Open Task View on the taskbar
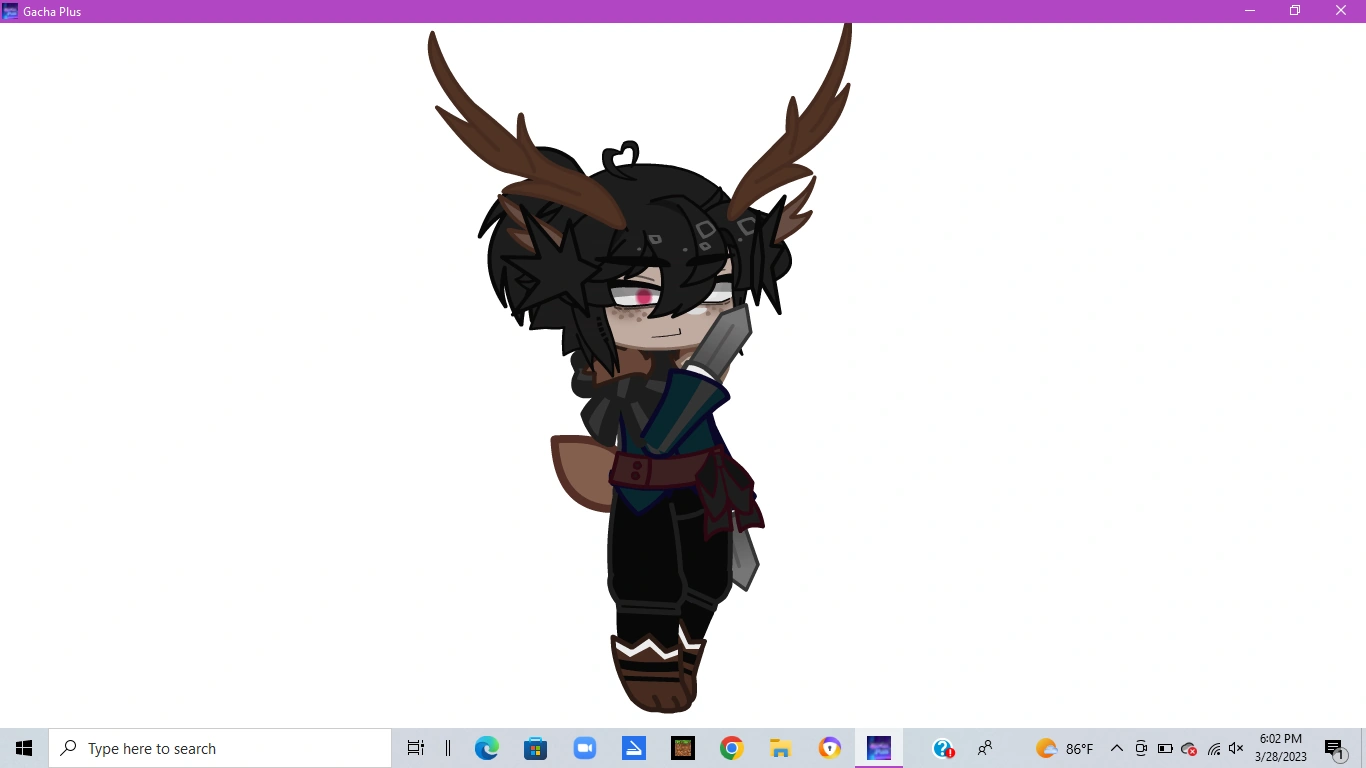Image resolution: width=1366 pixels, height=768 pixels. pos(415,748)
